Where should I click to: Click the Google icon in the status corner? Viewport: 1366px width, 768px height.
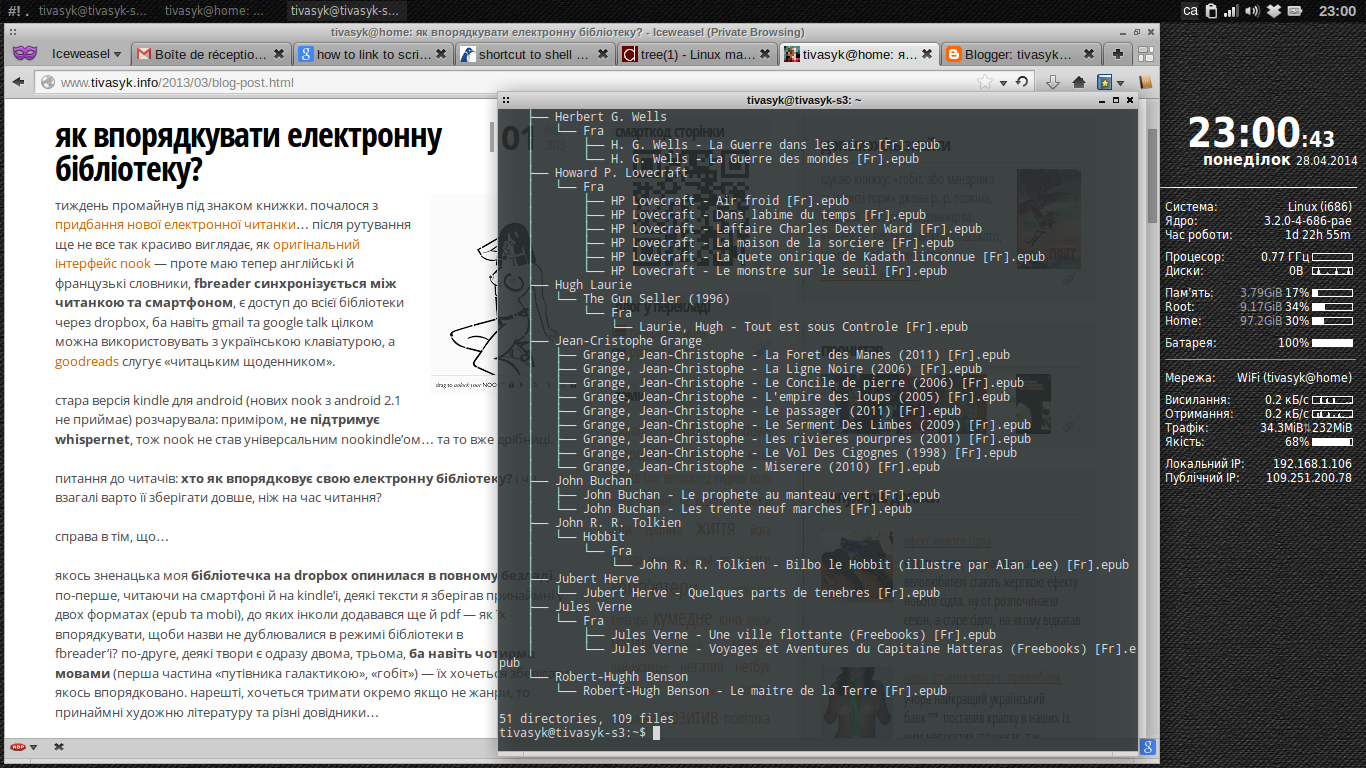click(x=1148, y=747)
